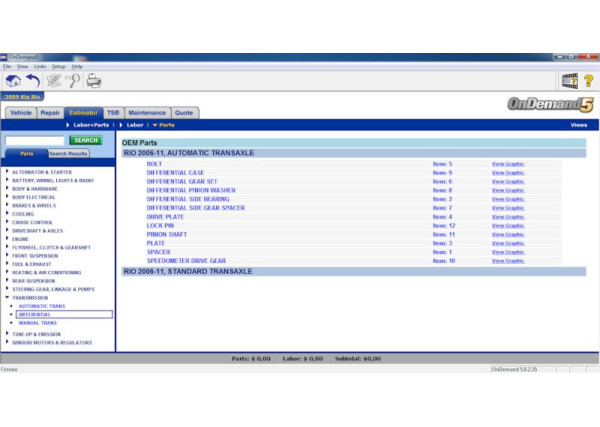Select Automatic Trans under Transmission
This screenshot has height=427, width=600.
coord(40,306)
